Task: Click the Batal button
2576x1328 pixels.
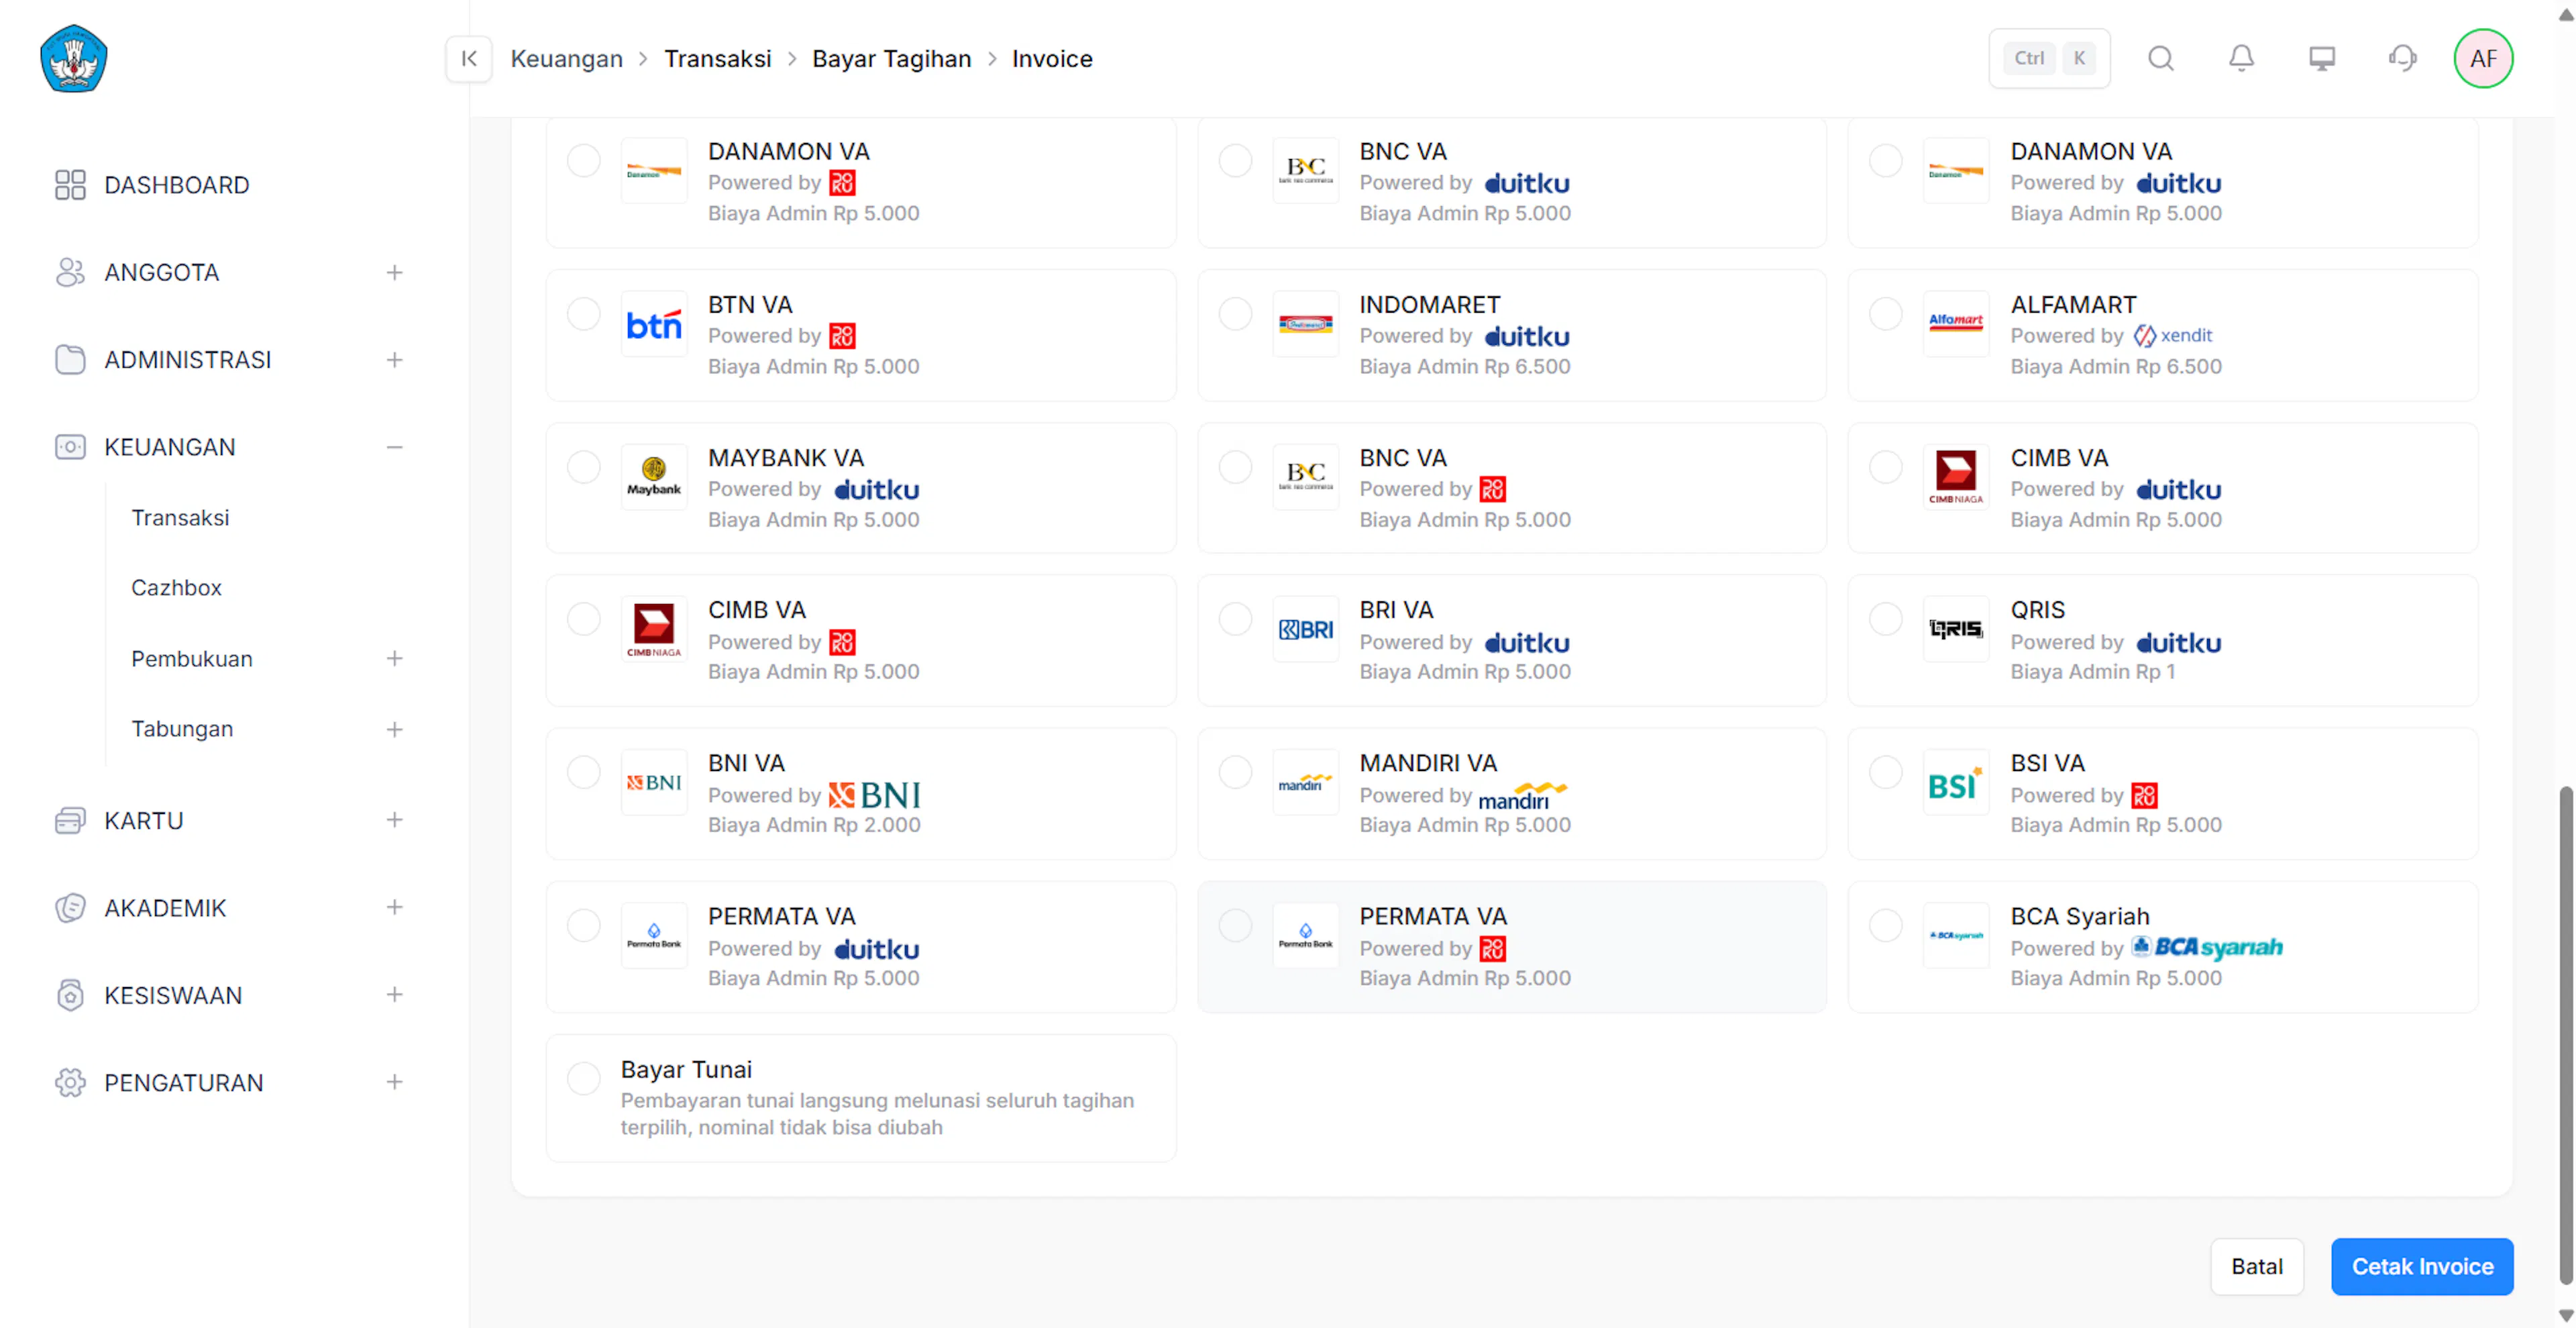Action: click(x=2257, y=1267)
